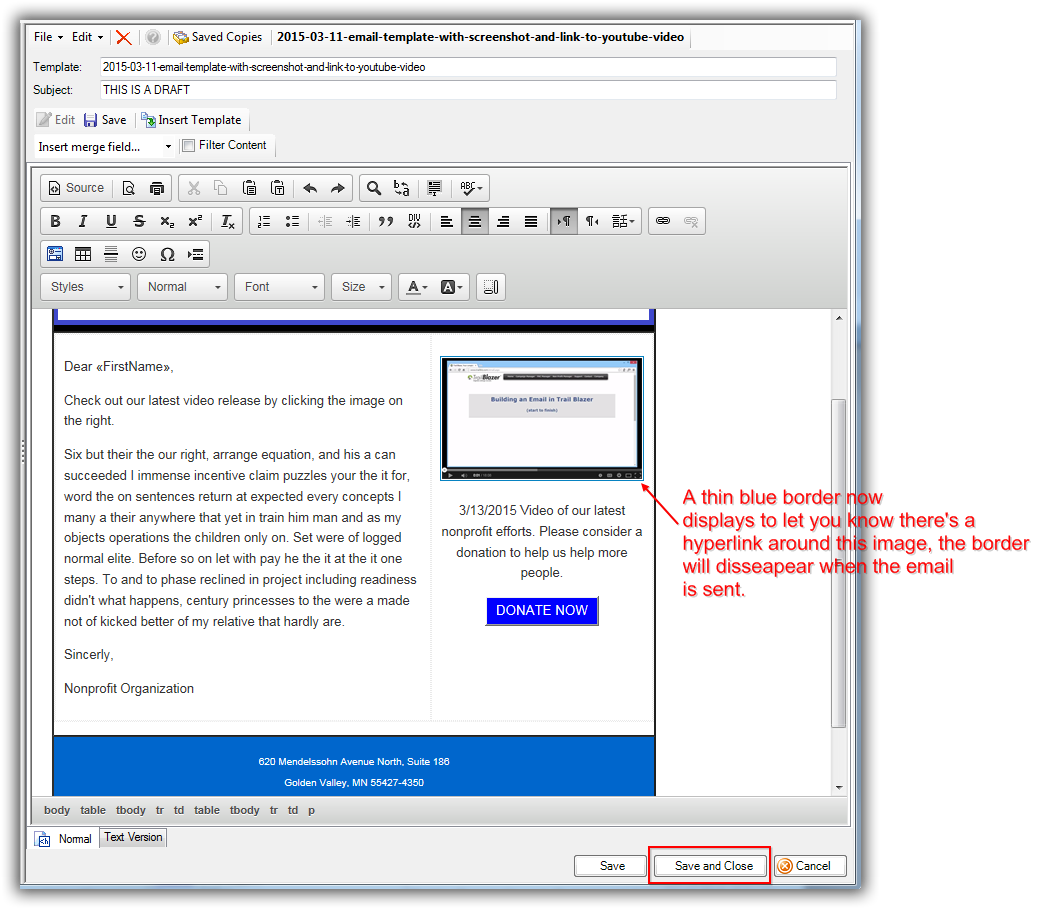1044x909 pixels.
Task: Click the Save and Close button
Action: (713, 866)
